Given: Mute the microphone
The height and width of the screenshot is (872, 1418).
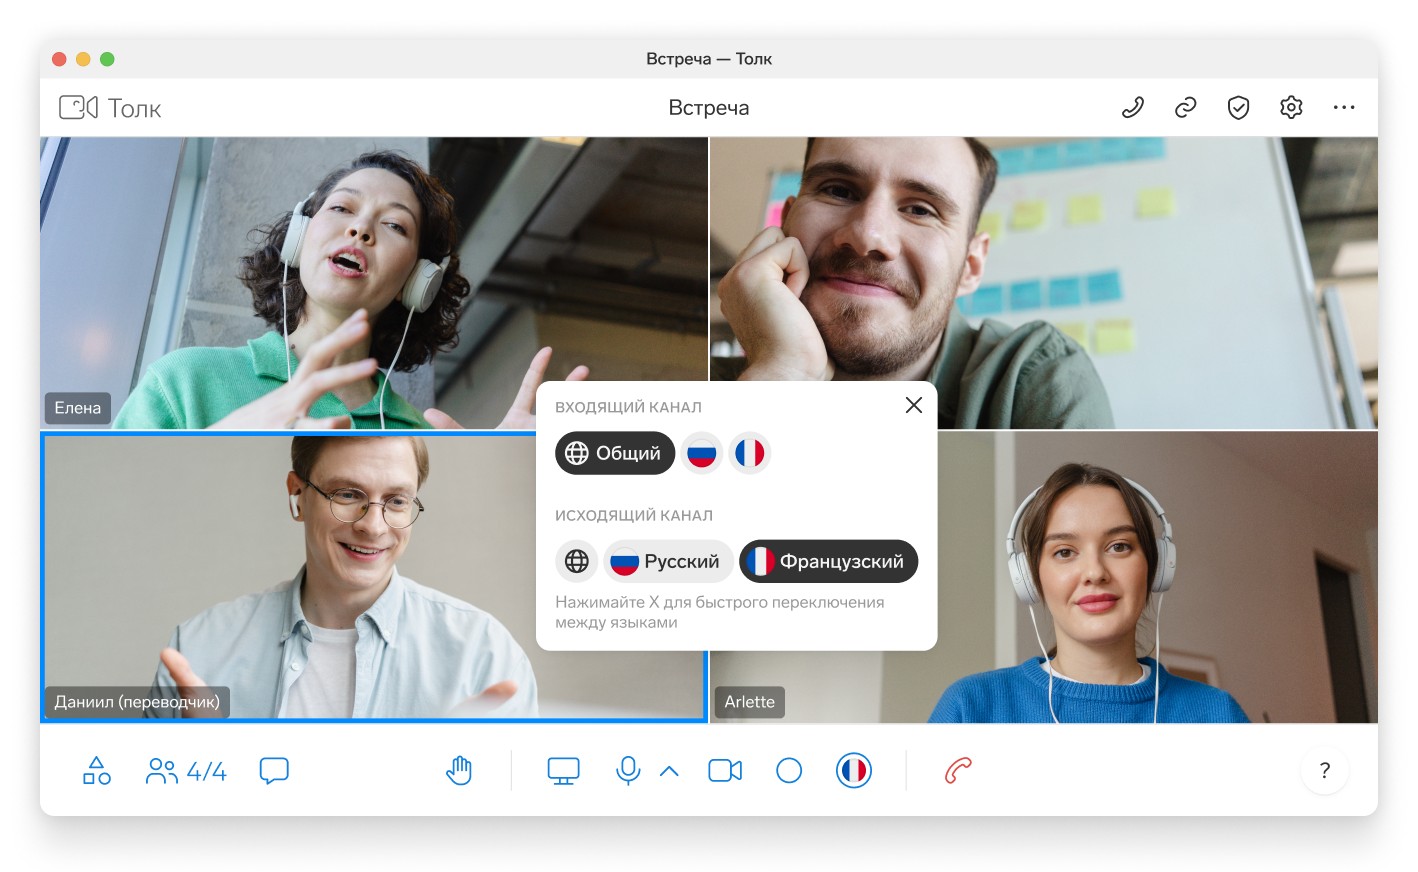Looking at the screenshot, I should click(x=628, y=771).
